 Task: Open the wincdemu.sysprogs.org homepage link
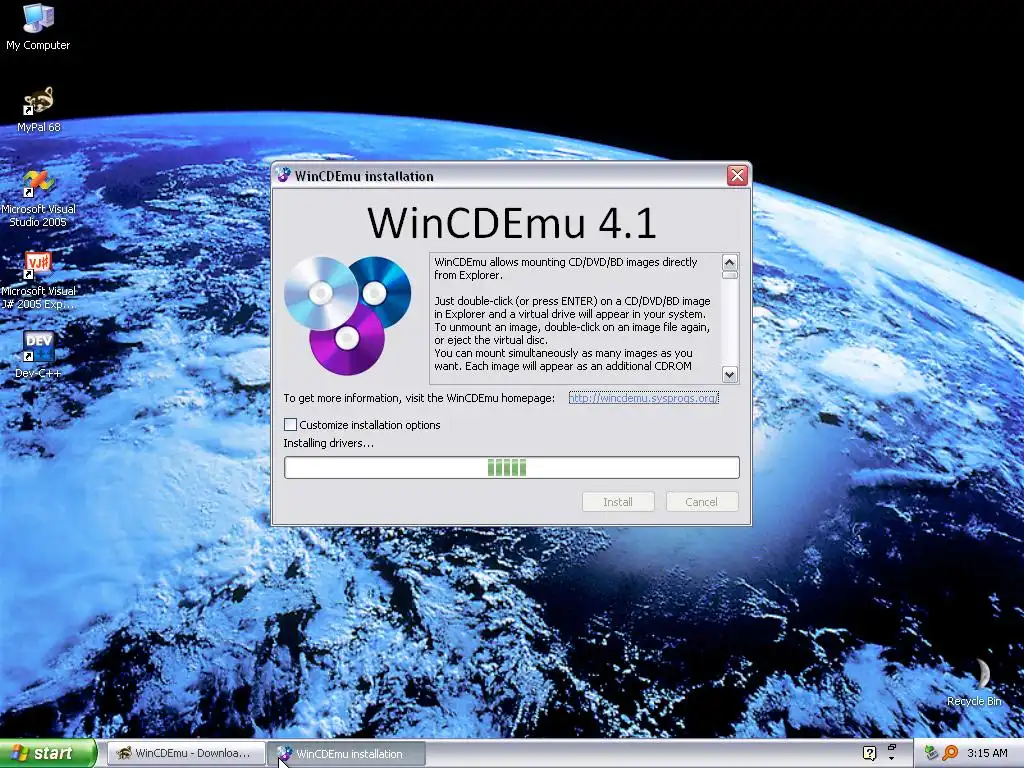[x=643, y=398]
